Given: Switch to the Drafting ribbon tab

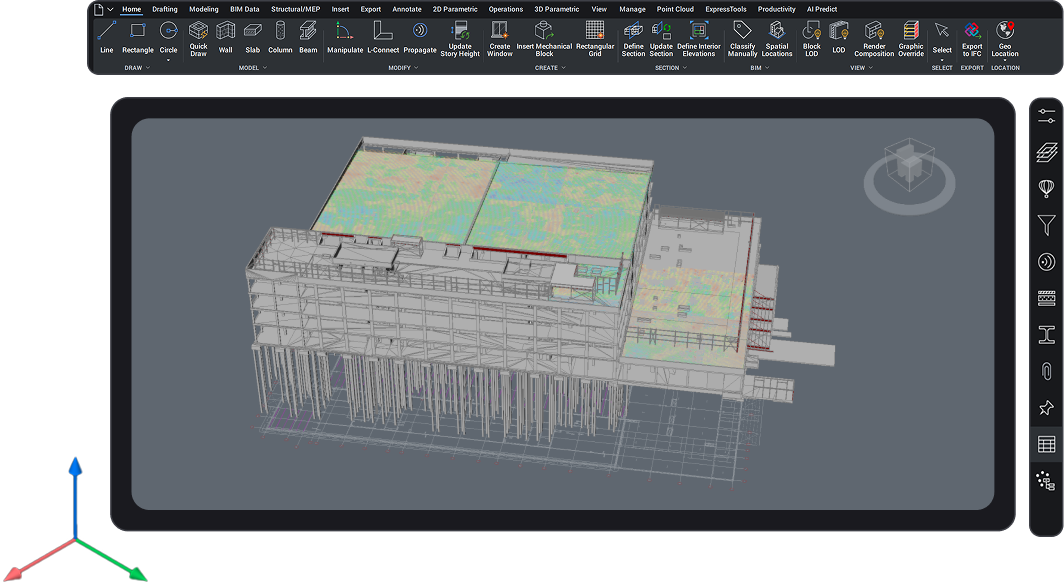Looking at the screenshot, I should click(164, 9).
